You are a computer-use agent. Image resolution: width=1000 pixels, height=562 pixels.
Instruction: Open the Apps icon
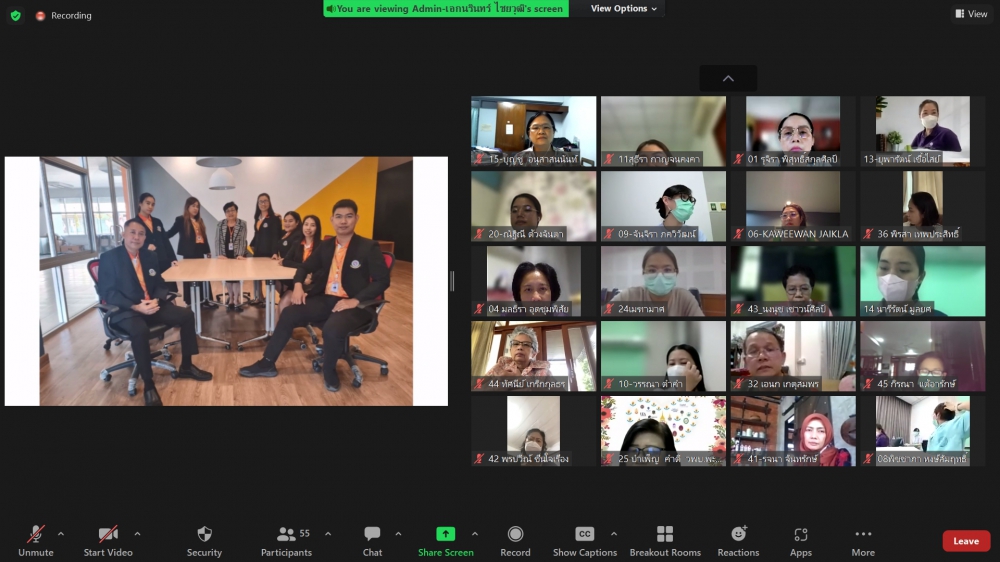800,535
